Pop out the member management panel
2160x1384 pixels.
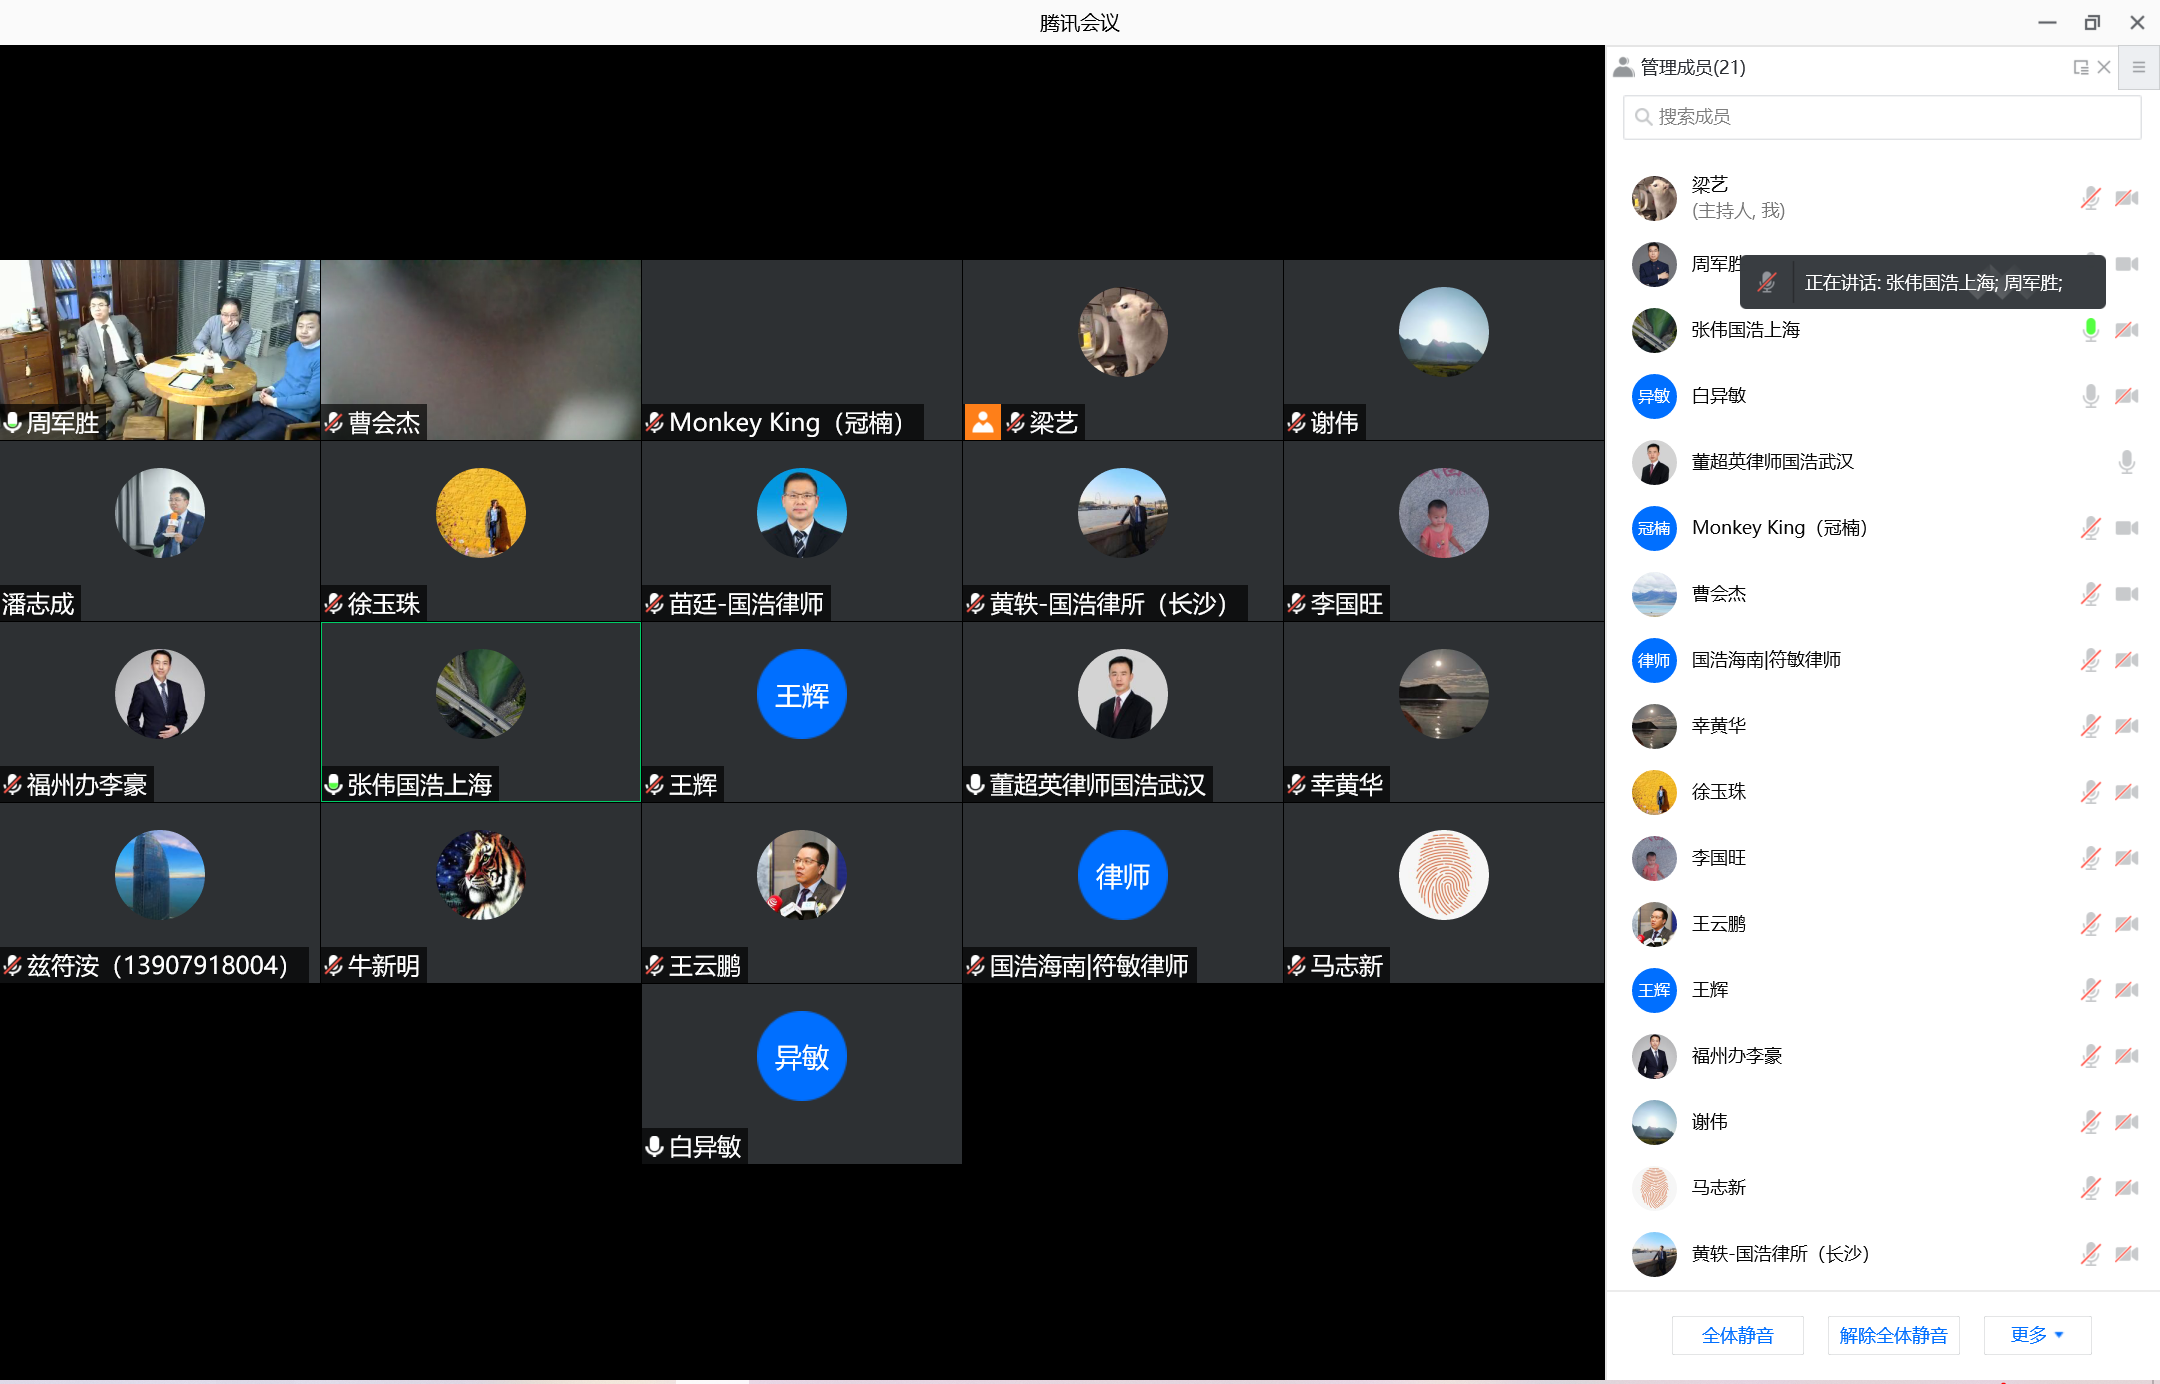pos(2081,67)
